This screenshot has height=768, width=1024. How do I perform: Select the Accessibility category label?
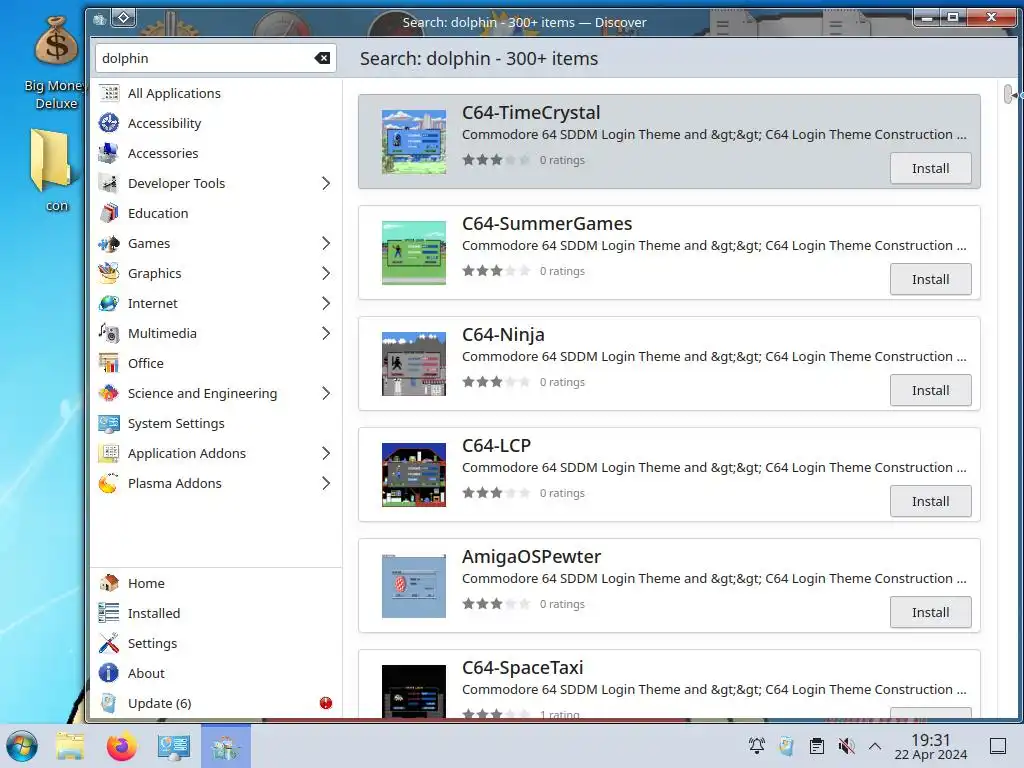point(165,123)
